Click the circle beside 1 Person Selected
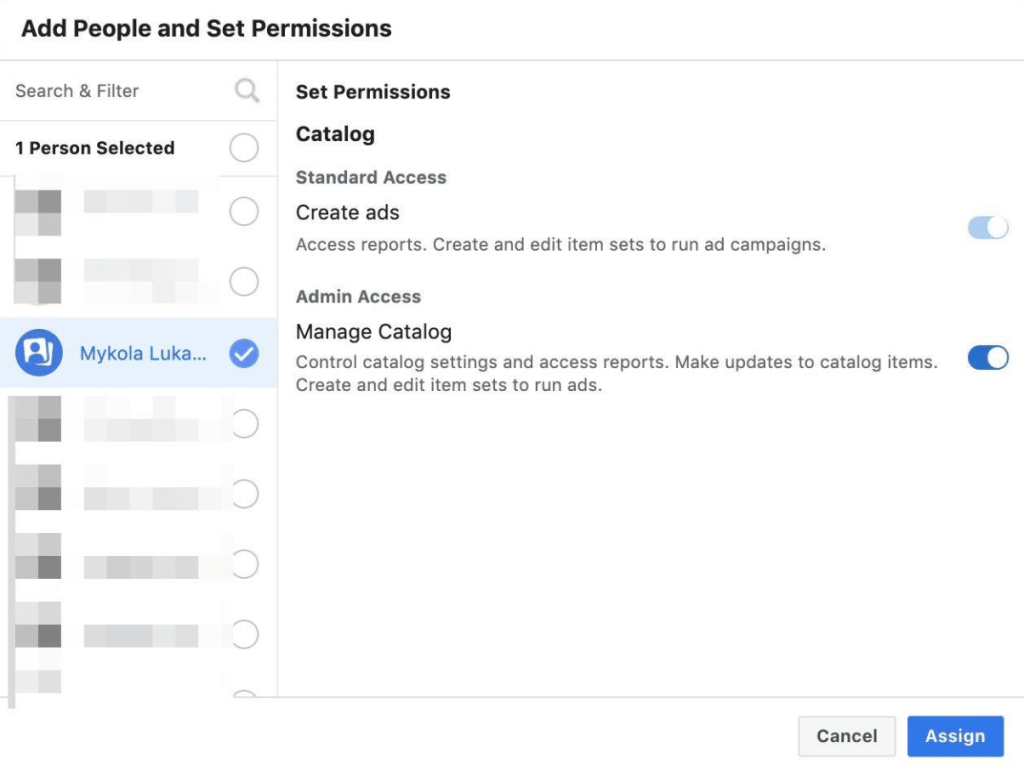The height and width of the screenshot is (771, 1024). pos(244,148)
